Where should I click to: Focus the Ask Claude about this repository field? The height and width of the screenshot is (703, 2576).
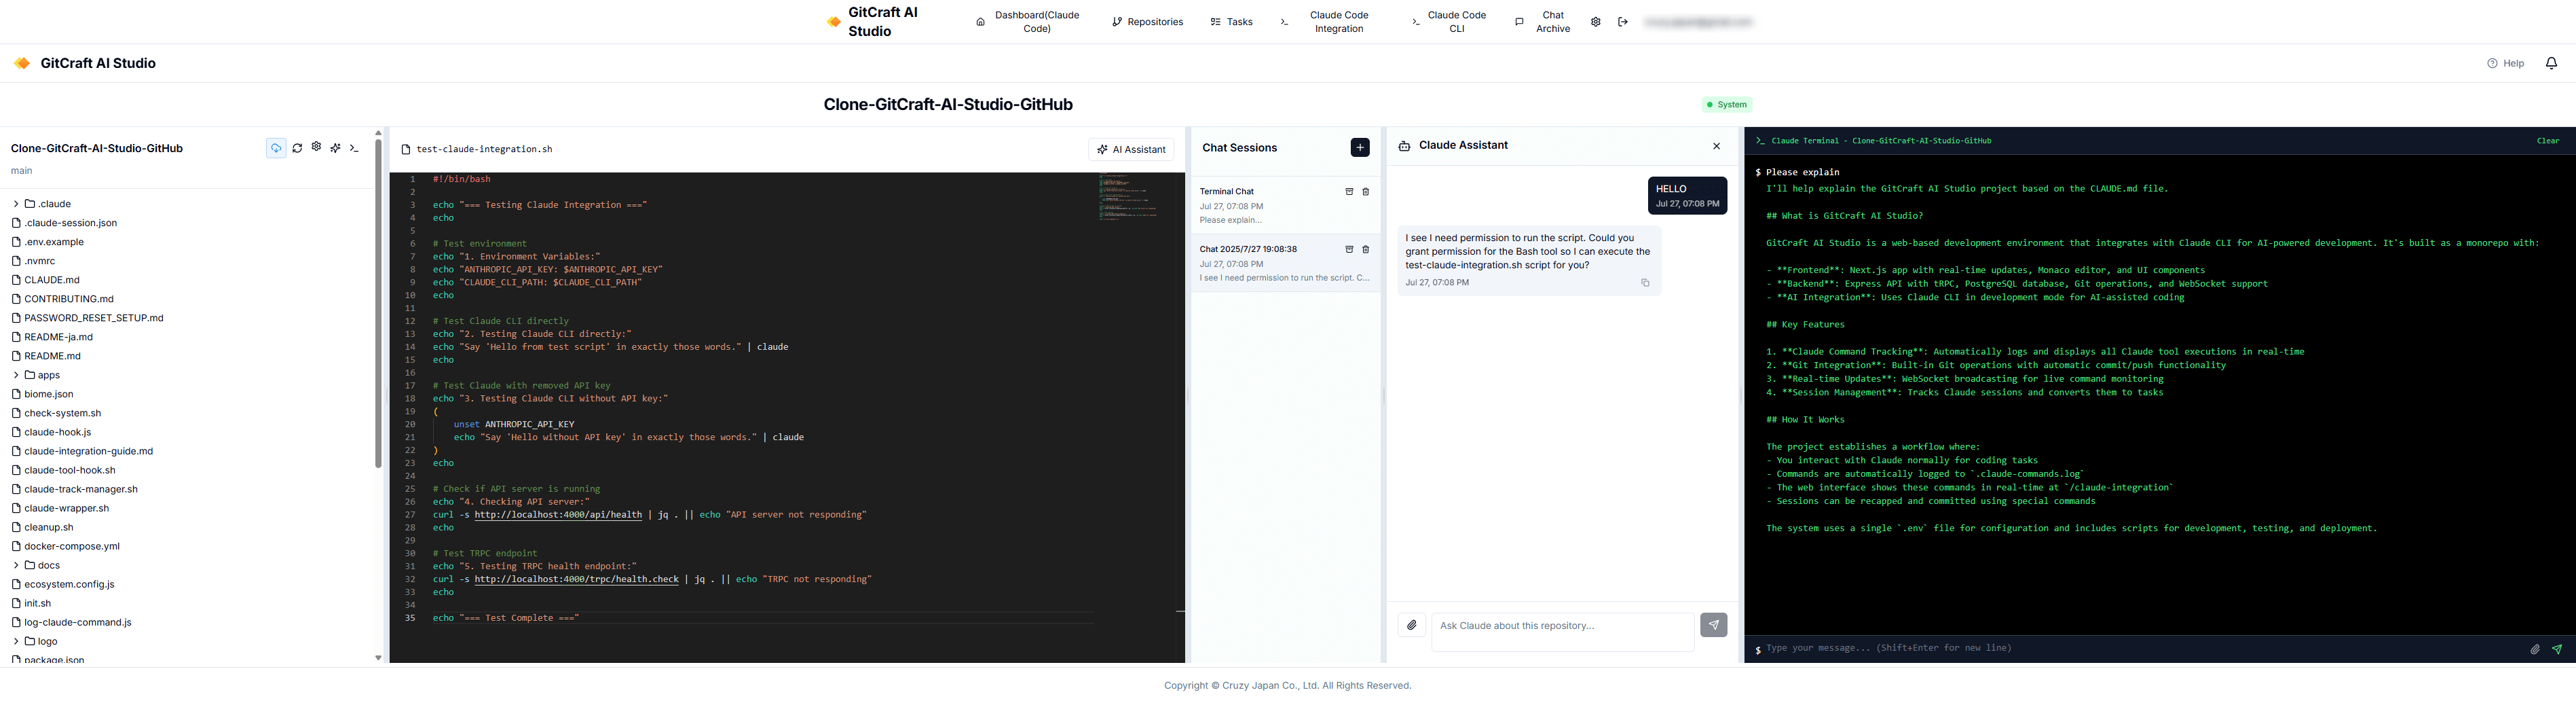[1563, 632]
